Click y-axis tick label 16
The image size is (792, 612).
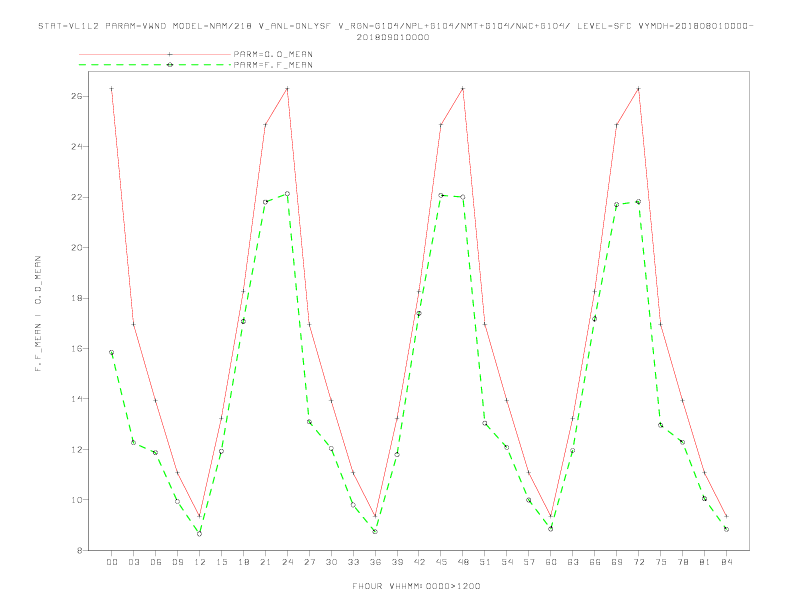click(77, 348)
